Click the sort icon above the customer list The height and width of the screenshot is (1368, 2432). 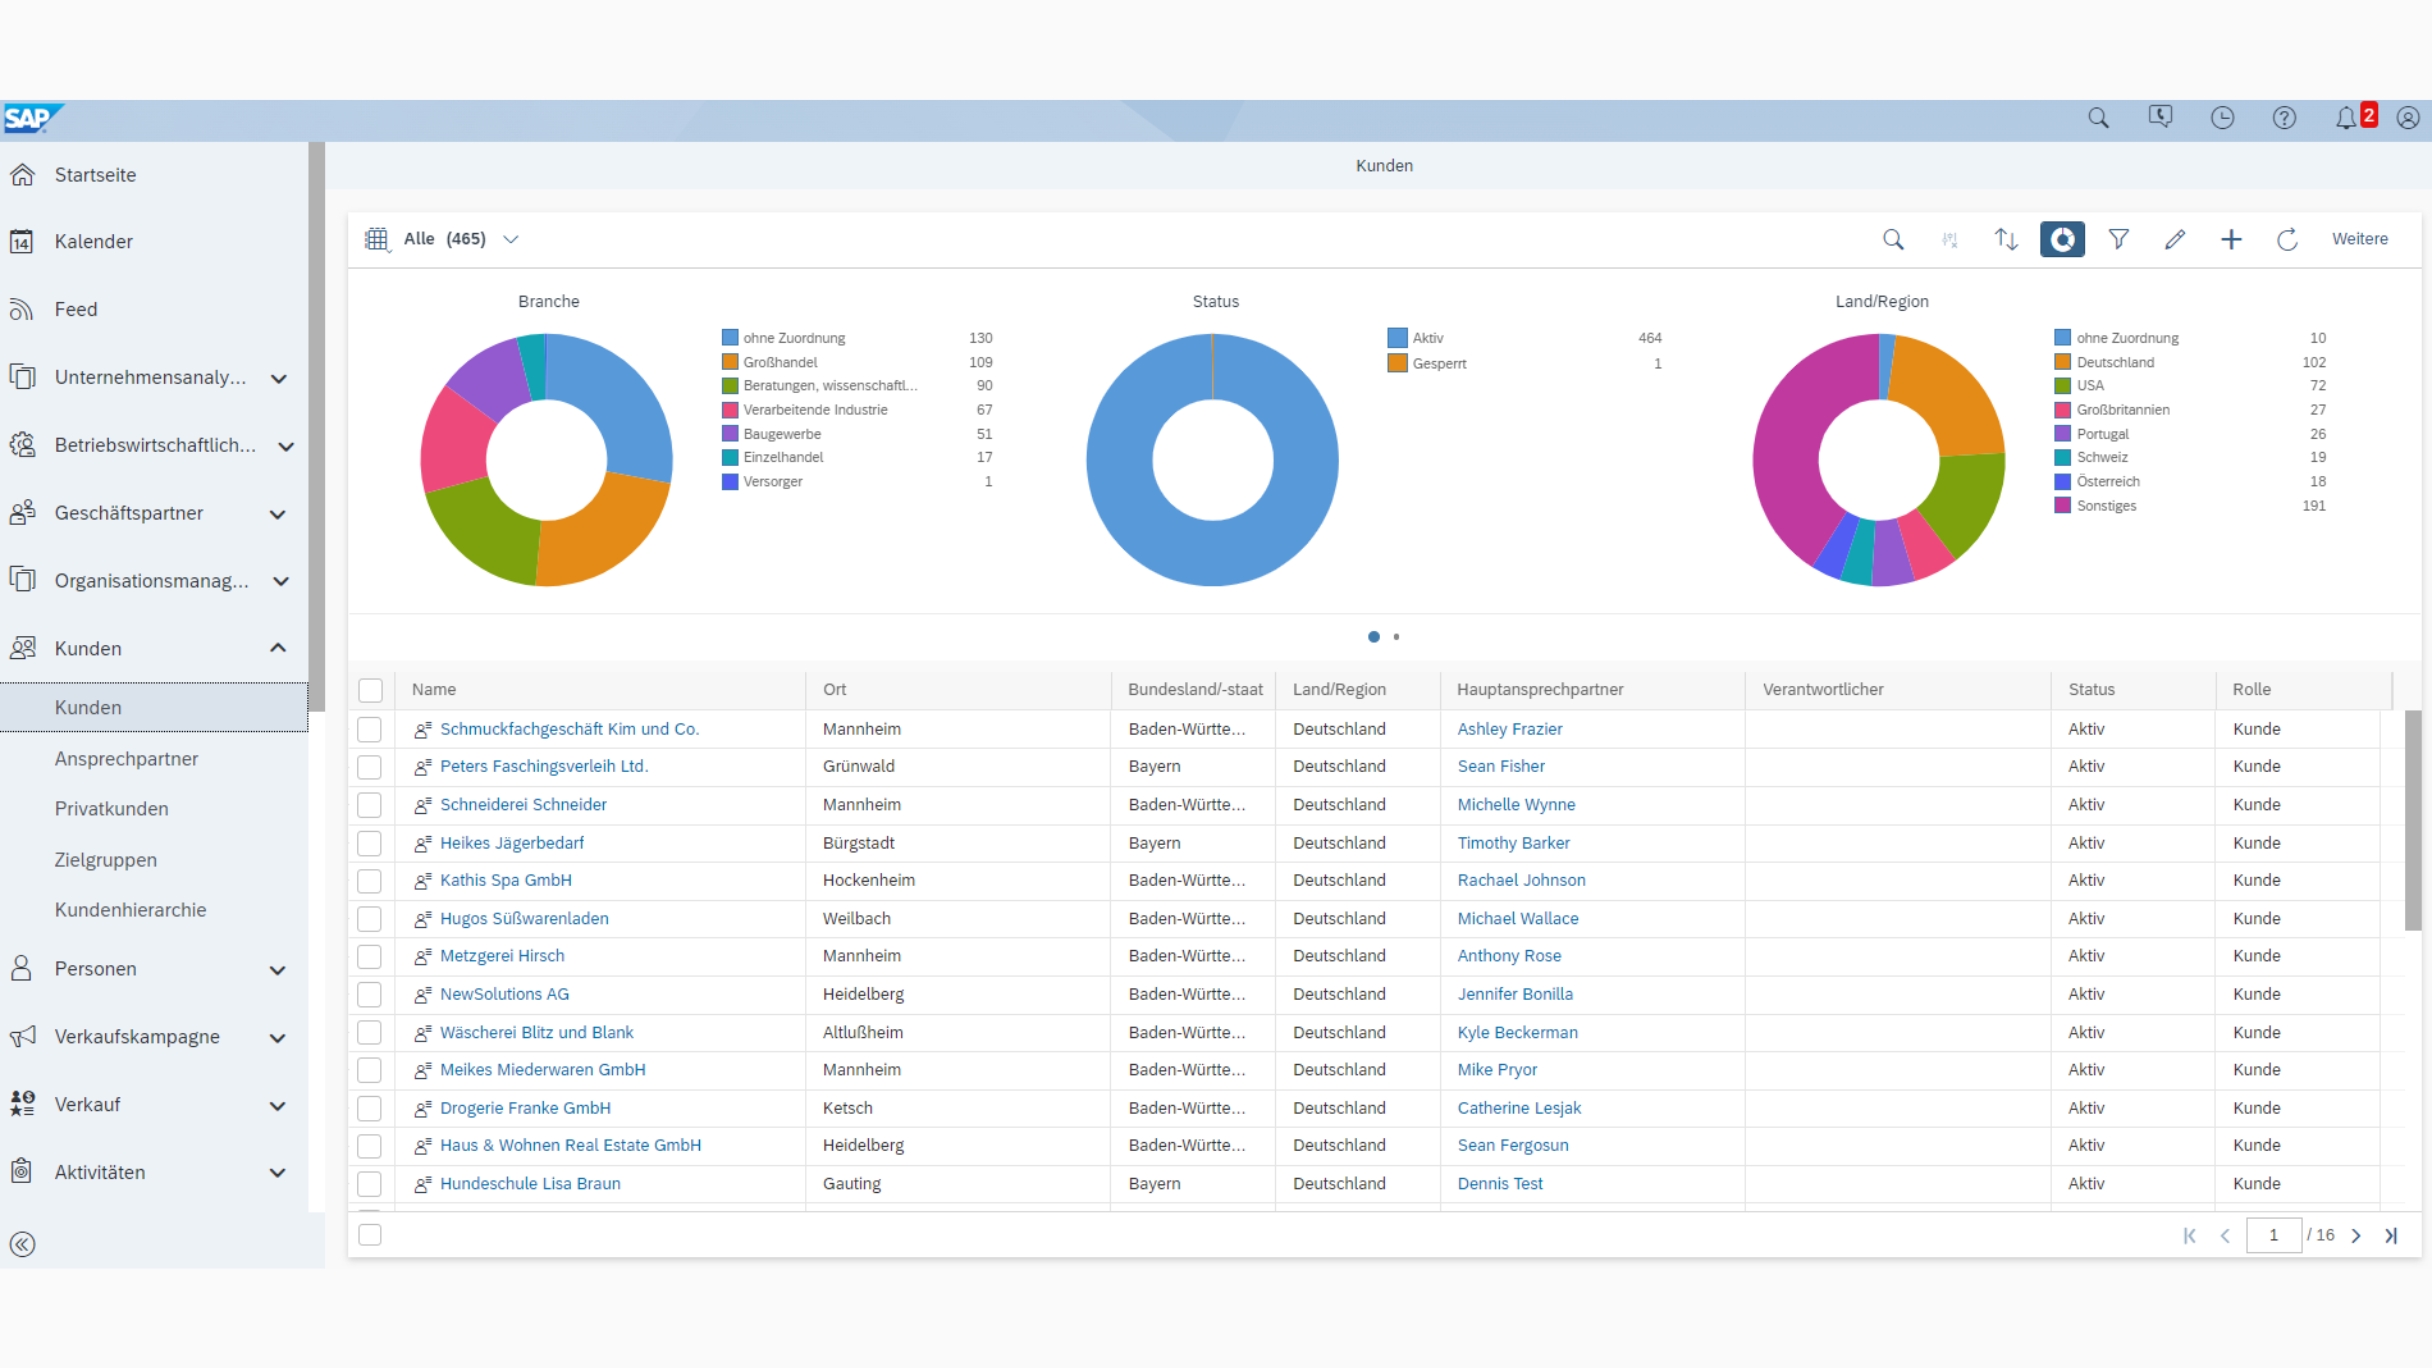(2006, 239)
